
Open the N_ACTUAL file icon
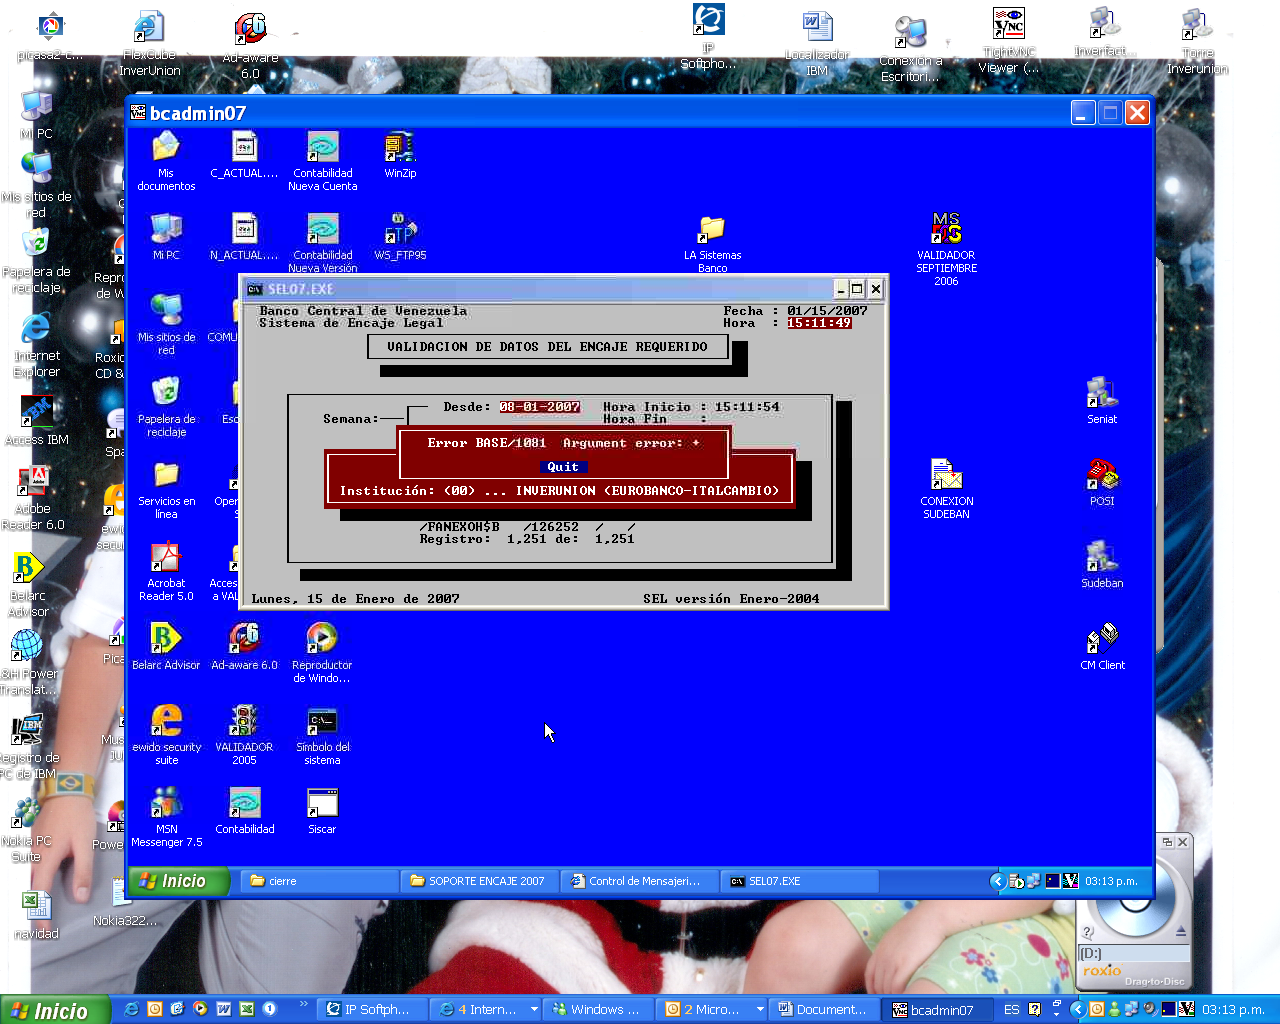(x=244, y=237)
